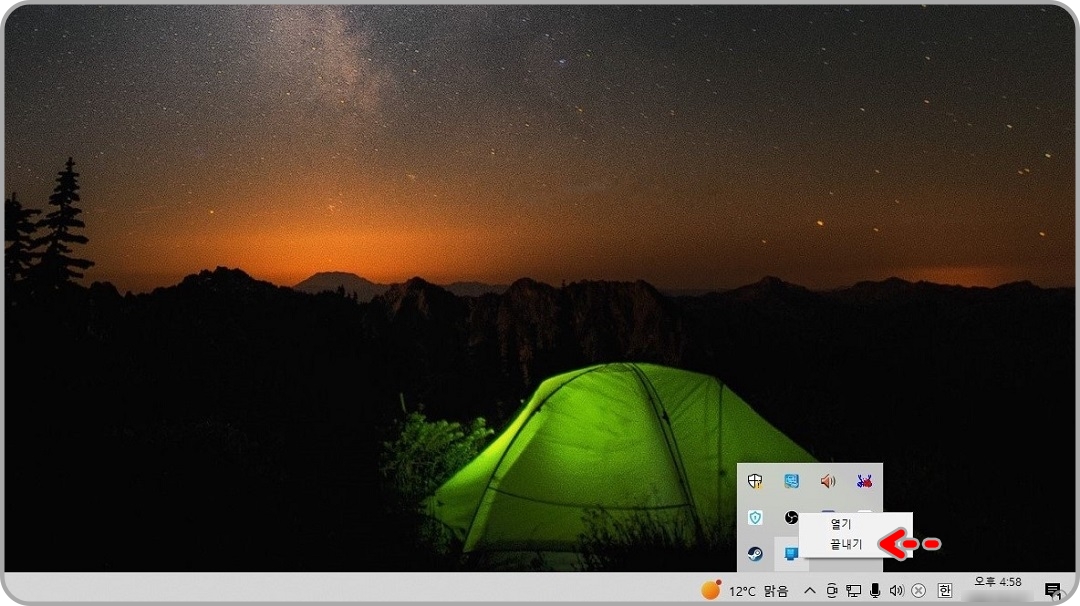Open network status taskbar icon
This screenshot has height=606, width=1080.
coord(853,591)
